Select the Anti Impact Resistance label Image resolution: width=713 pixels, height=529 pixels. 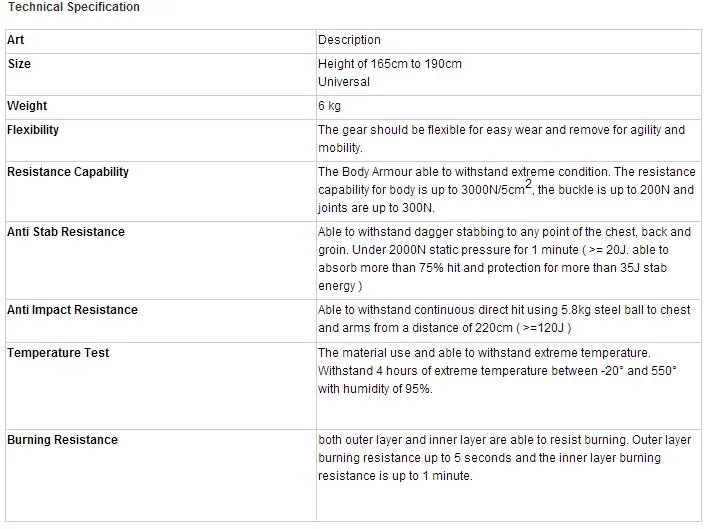(72, 310)
